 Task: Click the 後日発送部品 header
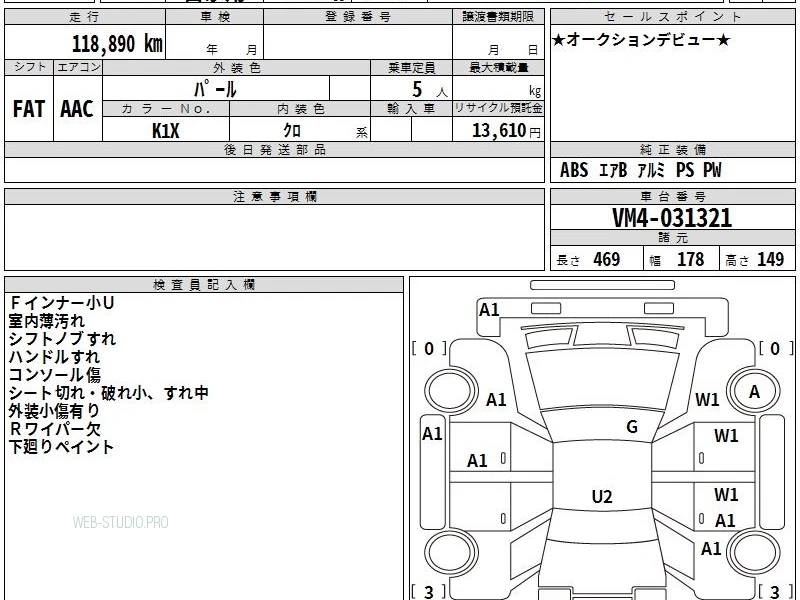pyautogui.click(x=274, y=149)
